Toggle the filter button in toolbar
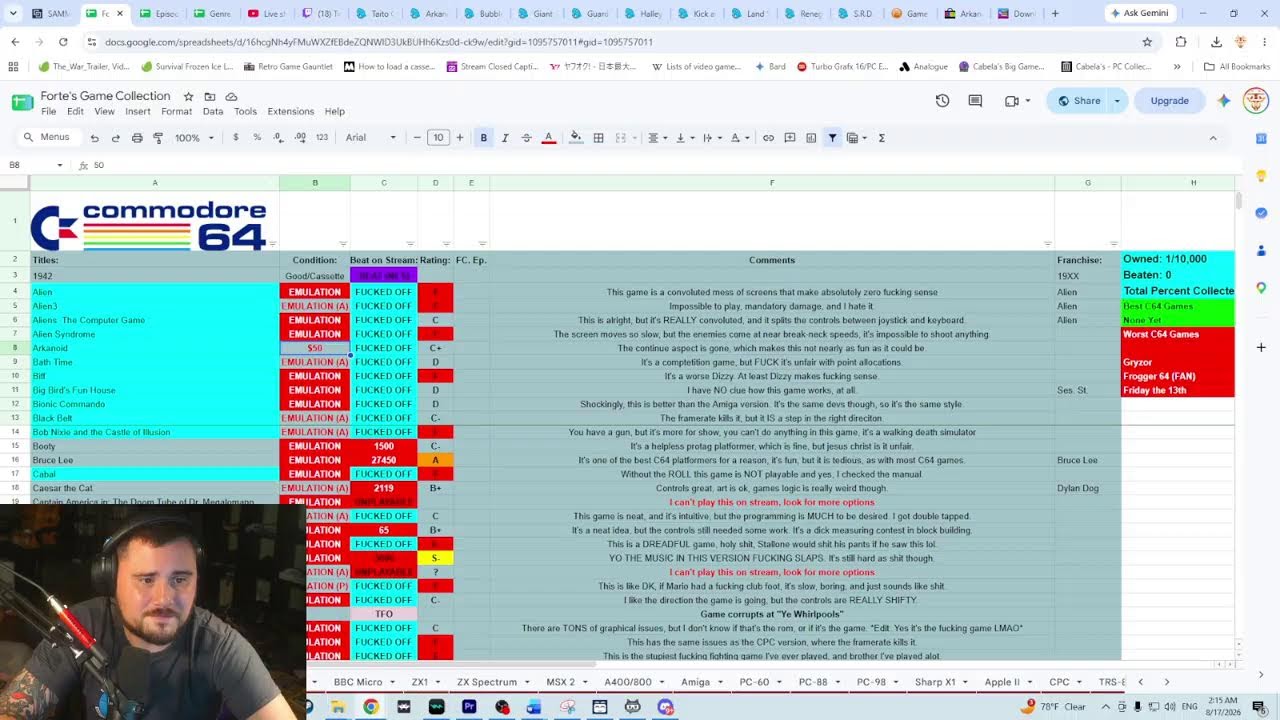The height and width of the screenshot is (720, 1280). tap(832, 138)
